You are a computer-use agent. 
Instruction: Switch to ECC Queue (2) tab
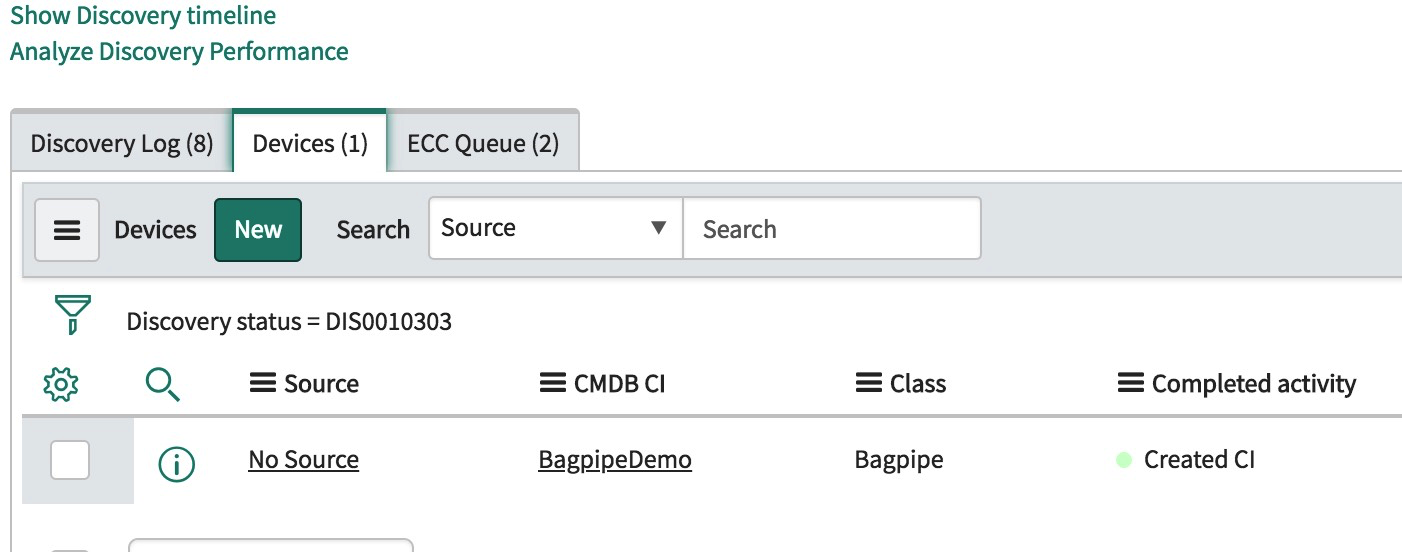pyautogui.click(x=483, y=144)
